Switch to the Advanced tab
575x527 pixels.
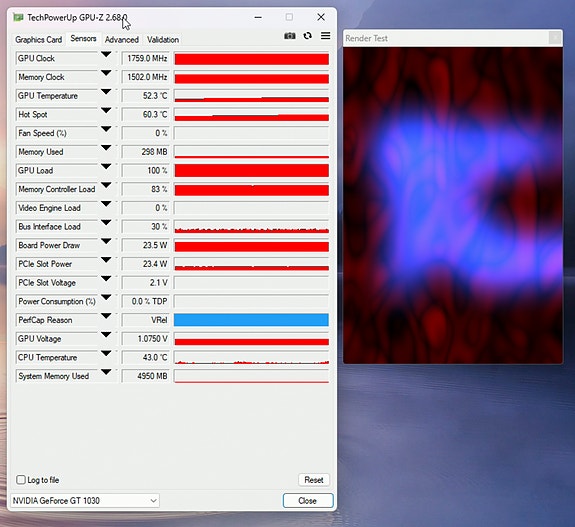pyautogui.click(x=122, y=40)
